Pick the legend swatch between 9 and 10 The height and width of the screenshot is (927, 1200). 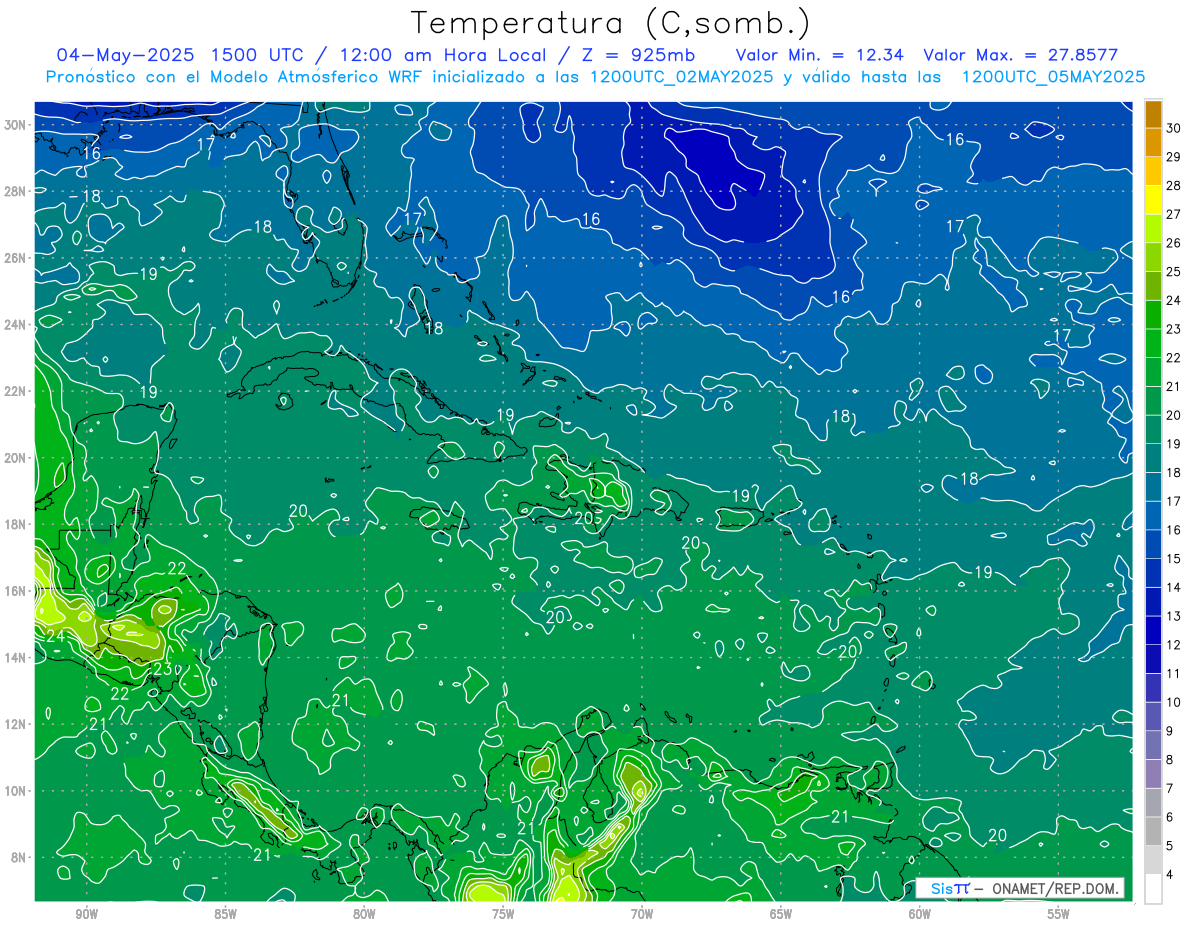click(x=1153, y=716)
